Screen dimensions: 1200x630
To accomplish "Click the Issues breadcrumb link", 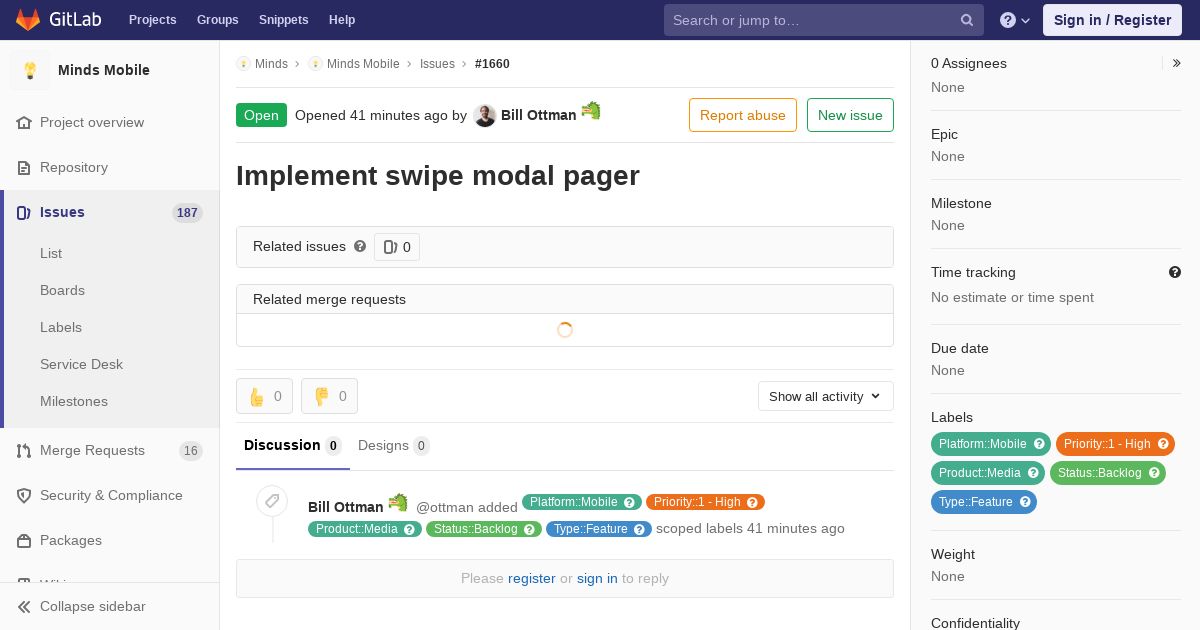I will 437,64.
